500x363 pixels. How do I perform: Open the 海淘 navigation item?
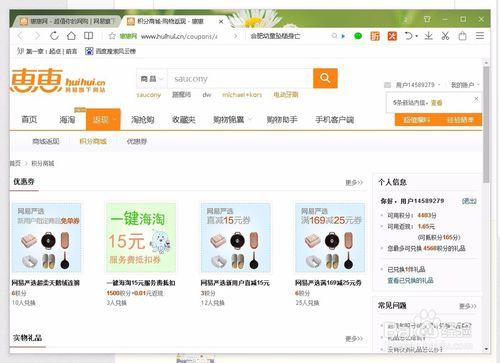(67, 119)
